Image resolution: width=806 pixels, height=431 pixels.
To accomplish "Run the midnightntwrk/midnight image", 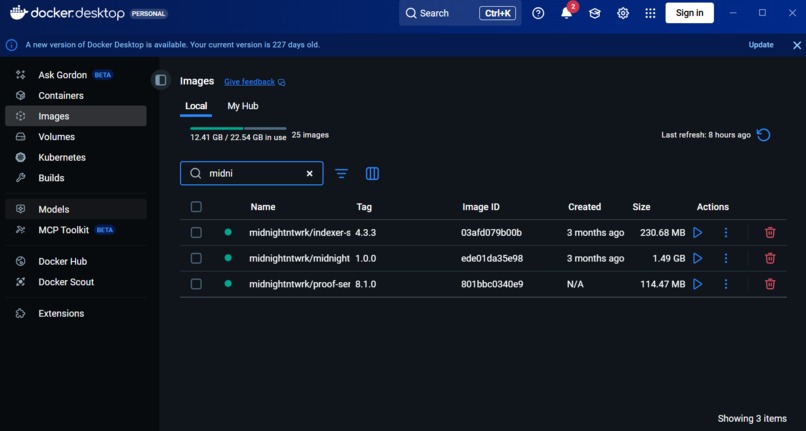I will (698, 258).
